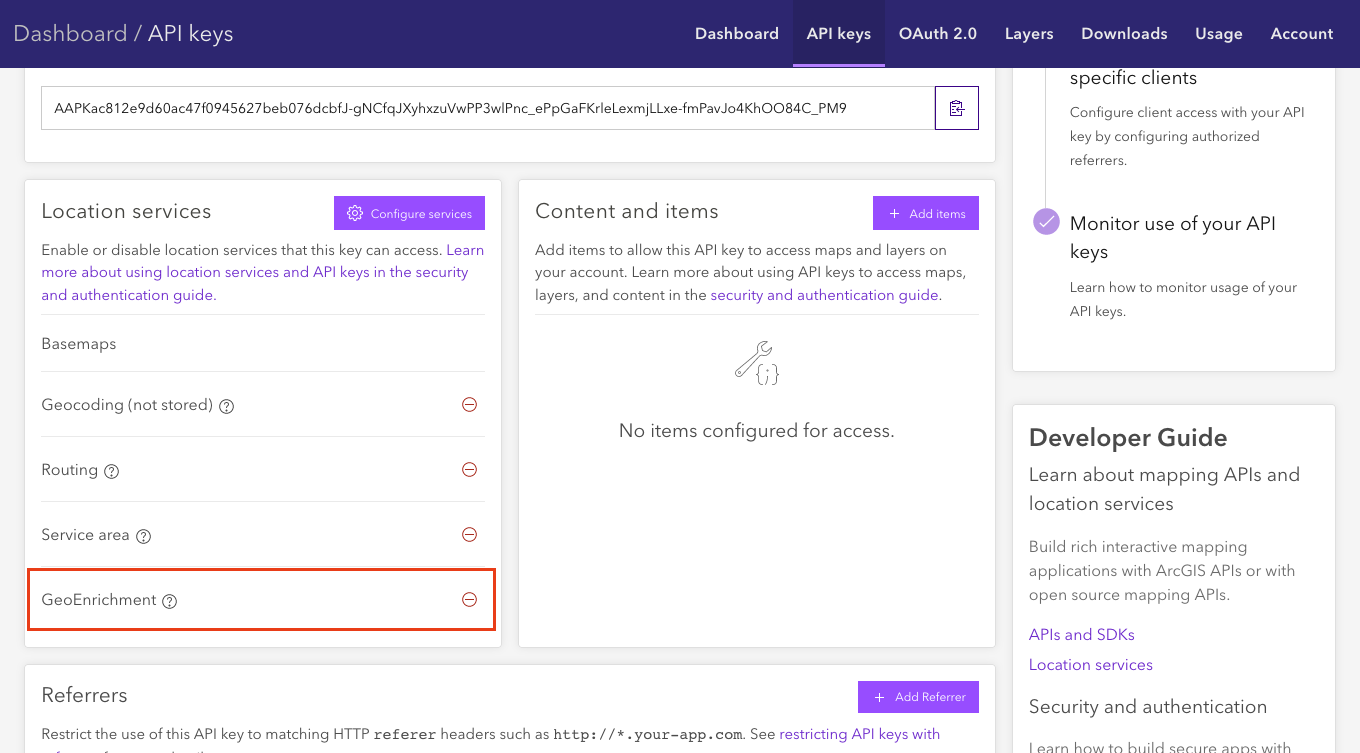The image size is (1360, 753).
Task: Open the Layers tab
Action: tap(1029, 33)
